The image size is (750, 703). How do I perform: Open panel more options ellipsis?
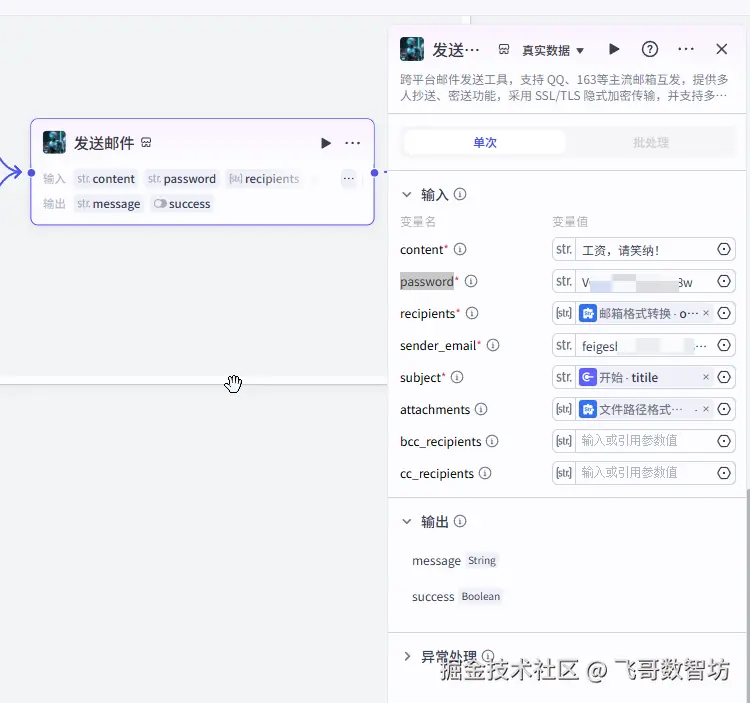(685, 49)
